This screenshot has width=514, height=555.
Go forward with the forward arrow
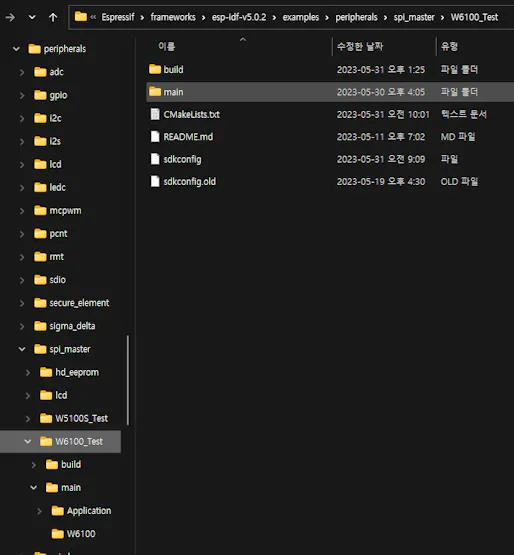(10, 17)
